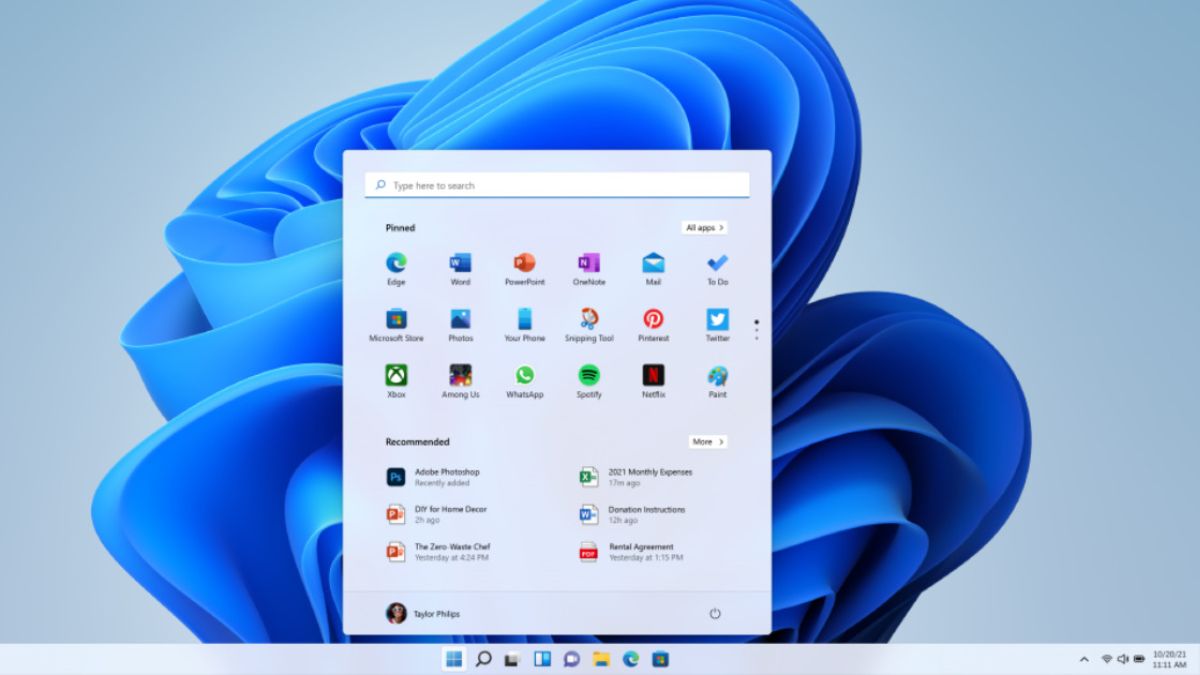Open the Photos app

(460, 325)
